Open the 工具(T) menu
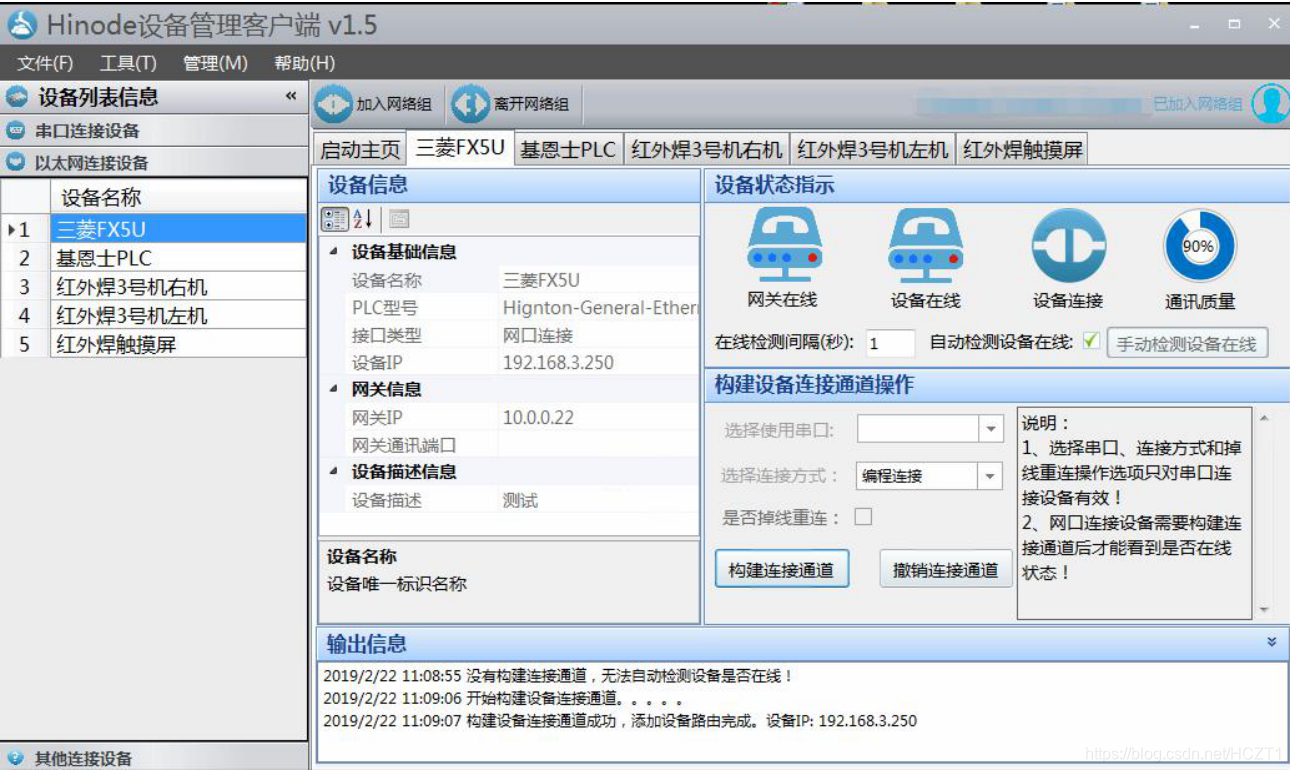The height and width of the screenshot is (772, 1290). pyautogui.click(x=128, y=63)
